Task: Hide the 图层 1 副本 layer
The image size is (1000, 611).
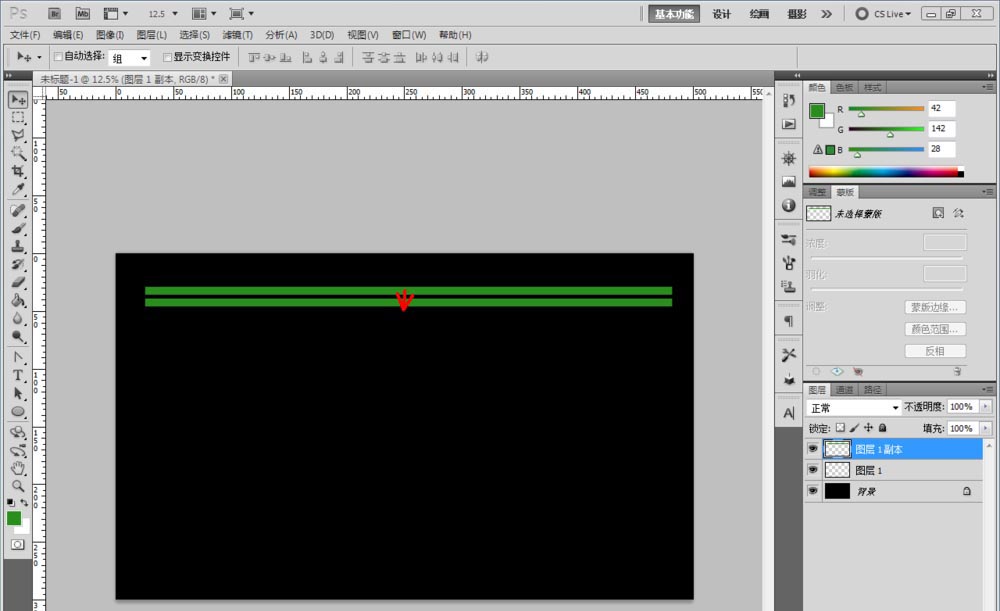Action: click(812, 449)
